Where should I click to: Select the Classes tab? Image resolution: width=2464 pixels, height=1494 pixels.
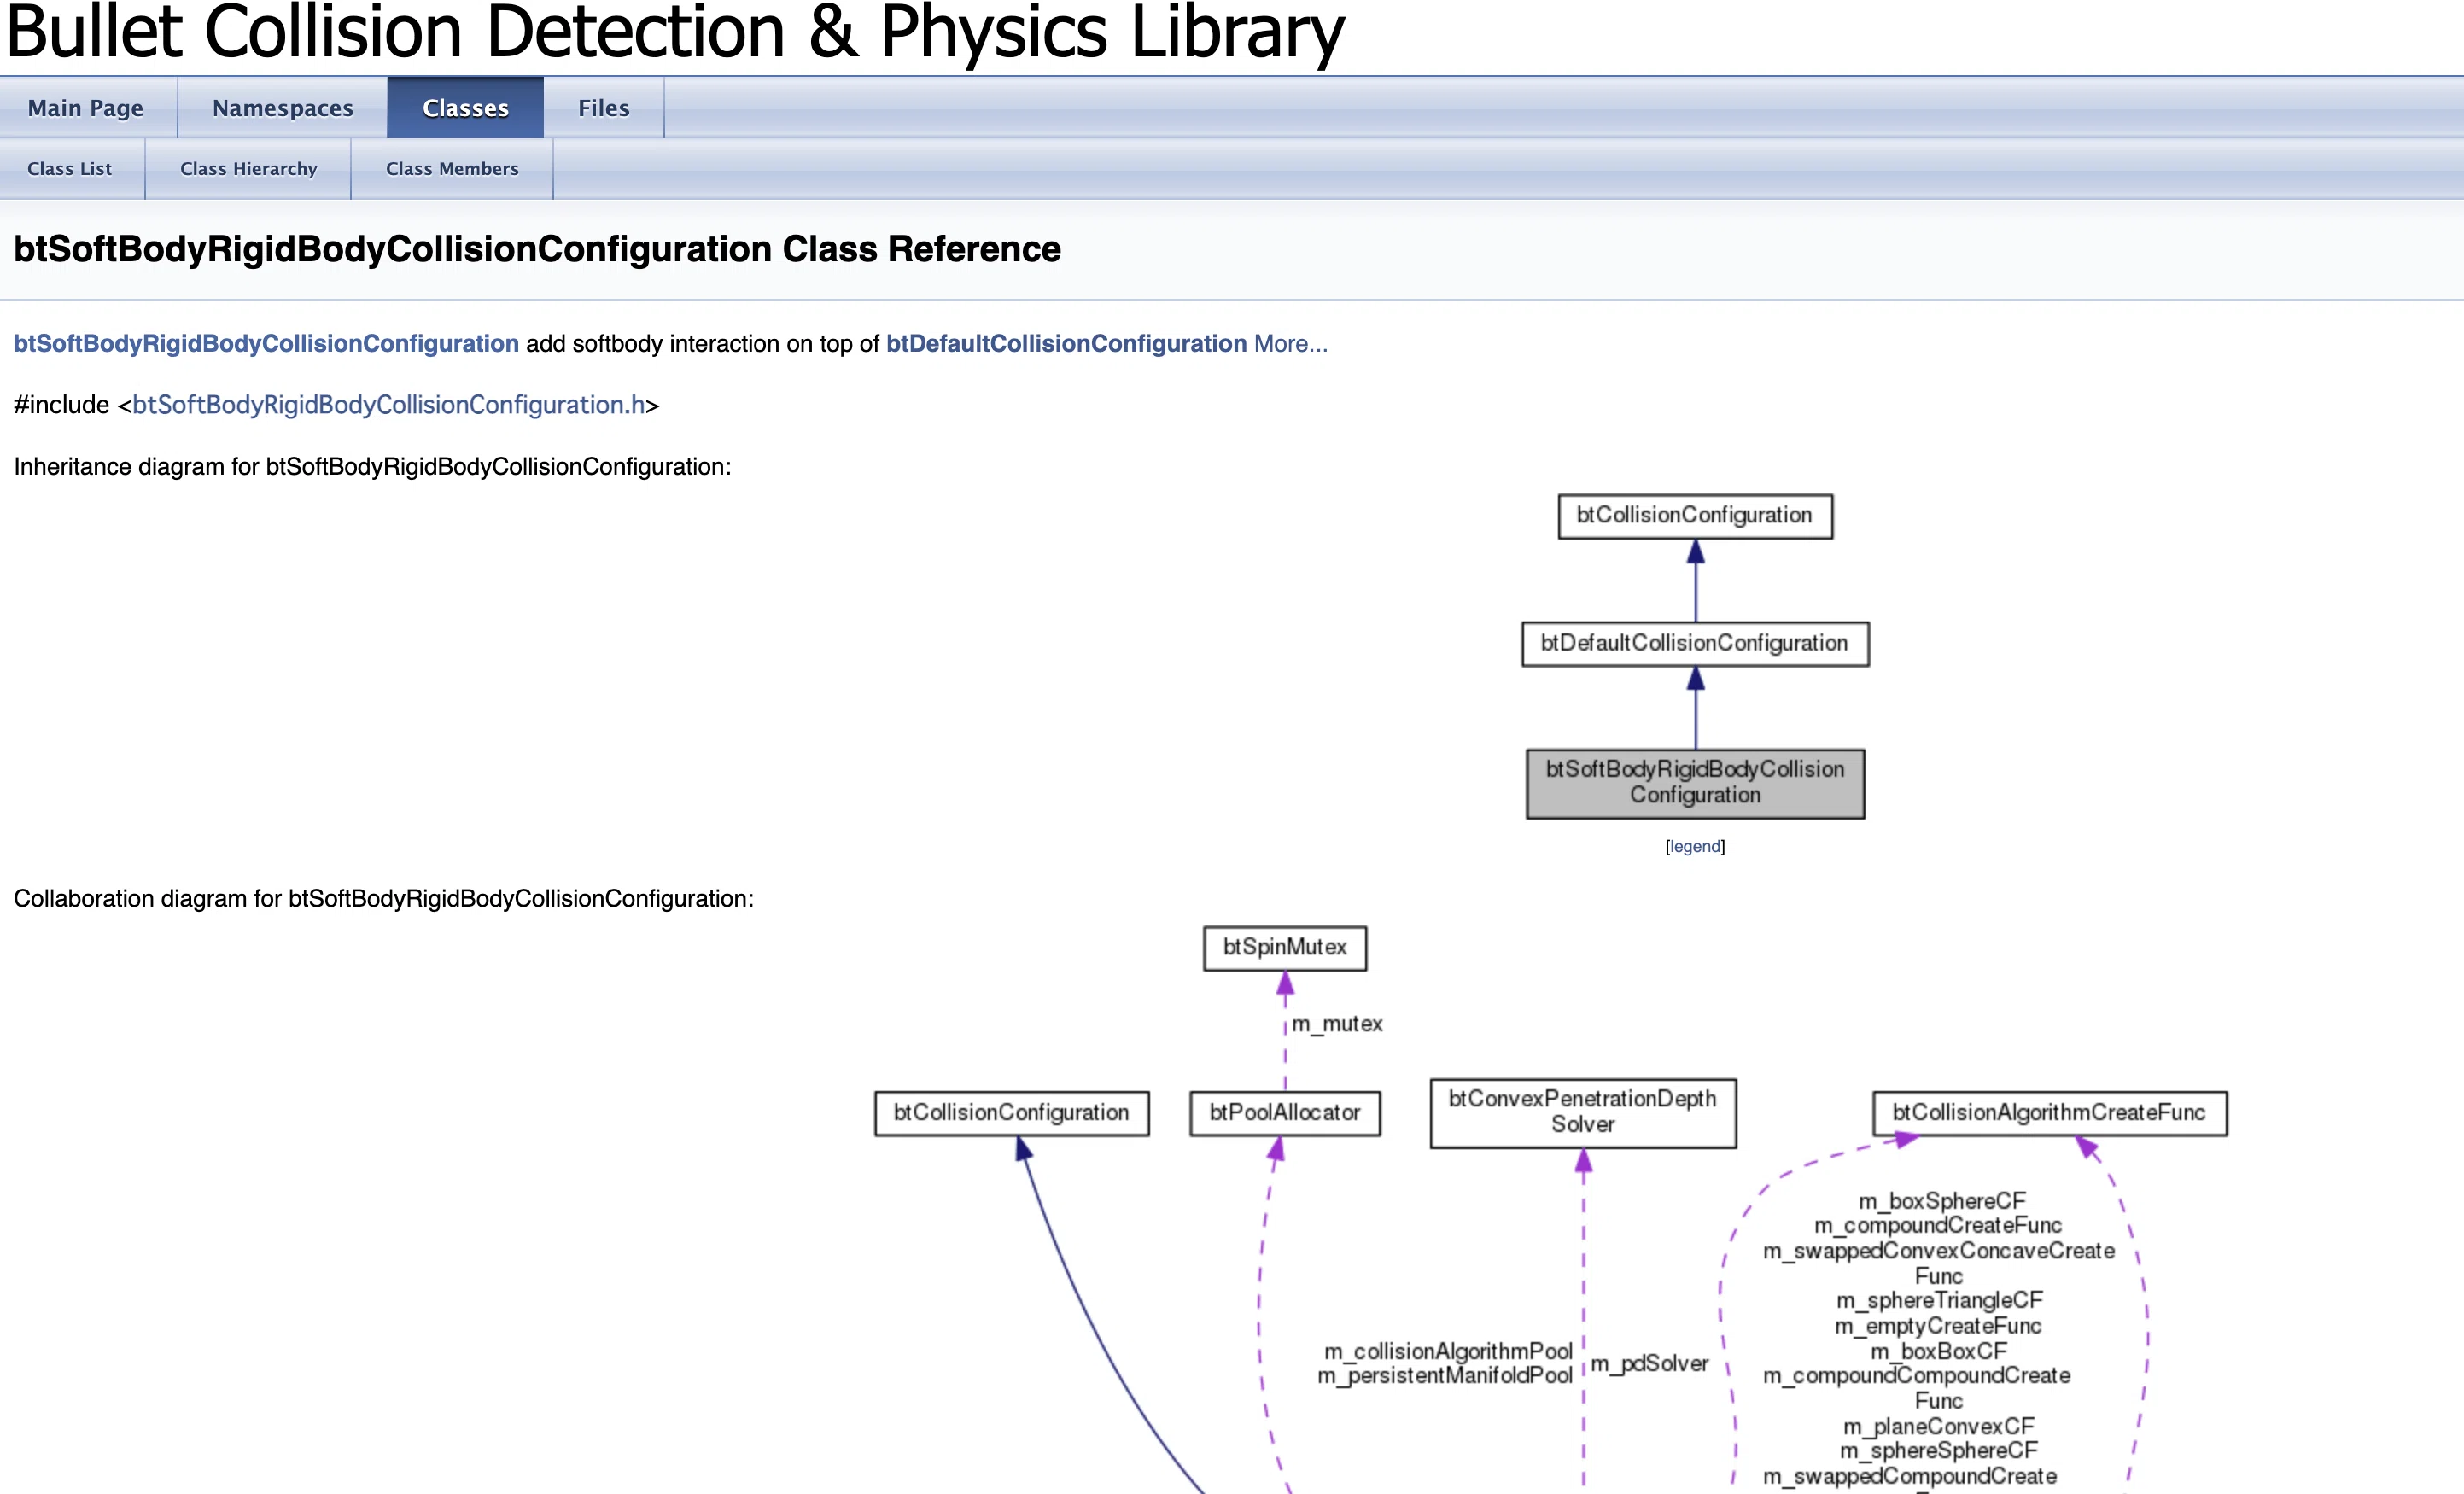point(466,108)
